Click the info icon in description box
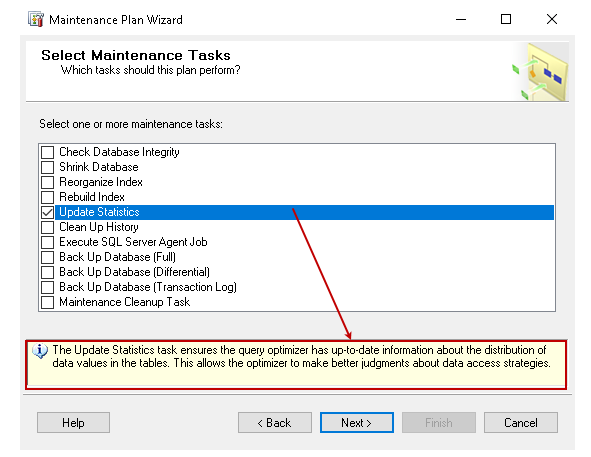591x457 pixels. click(x=40, y=351)
